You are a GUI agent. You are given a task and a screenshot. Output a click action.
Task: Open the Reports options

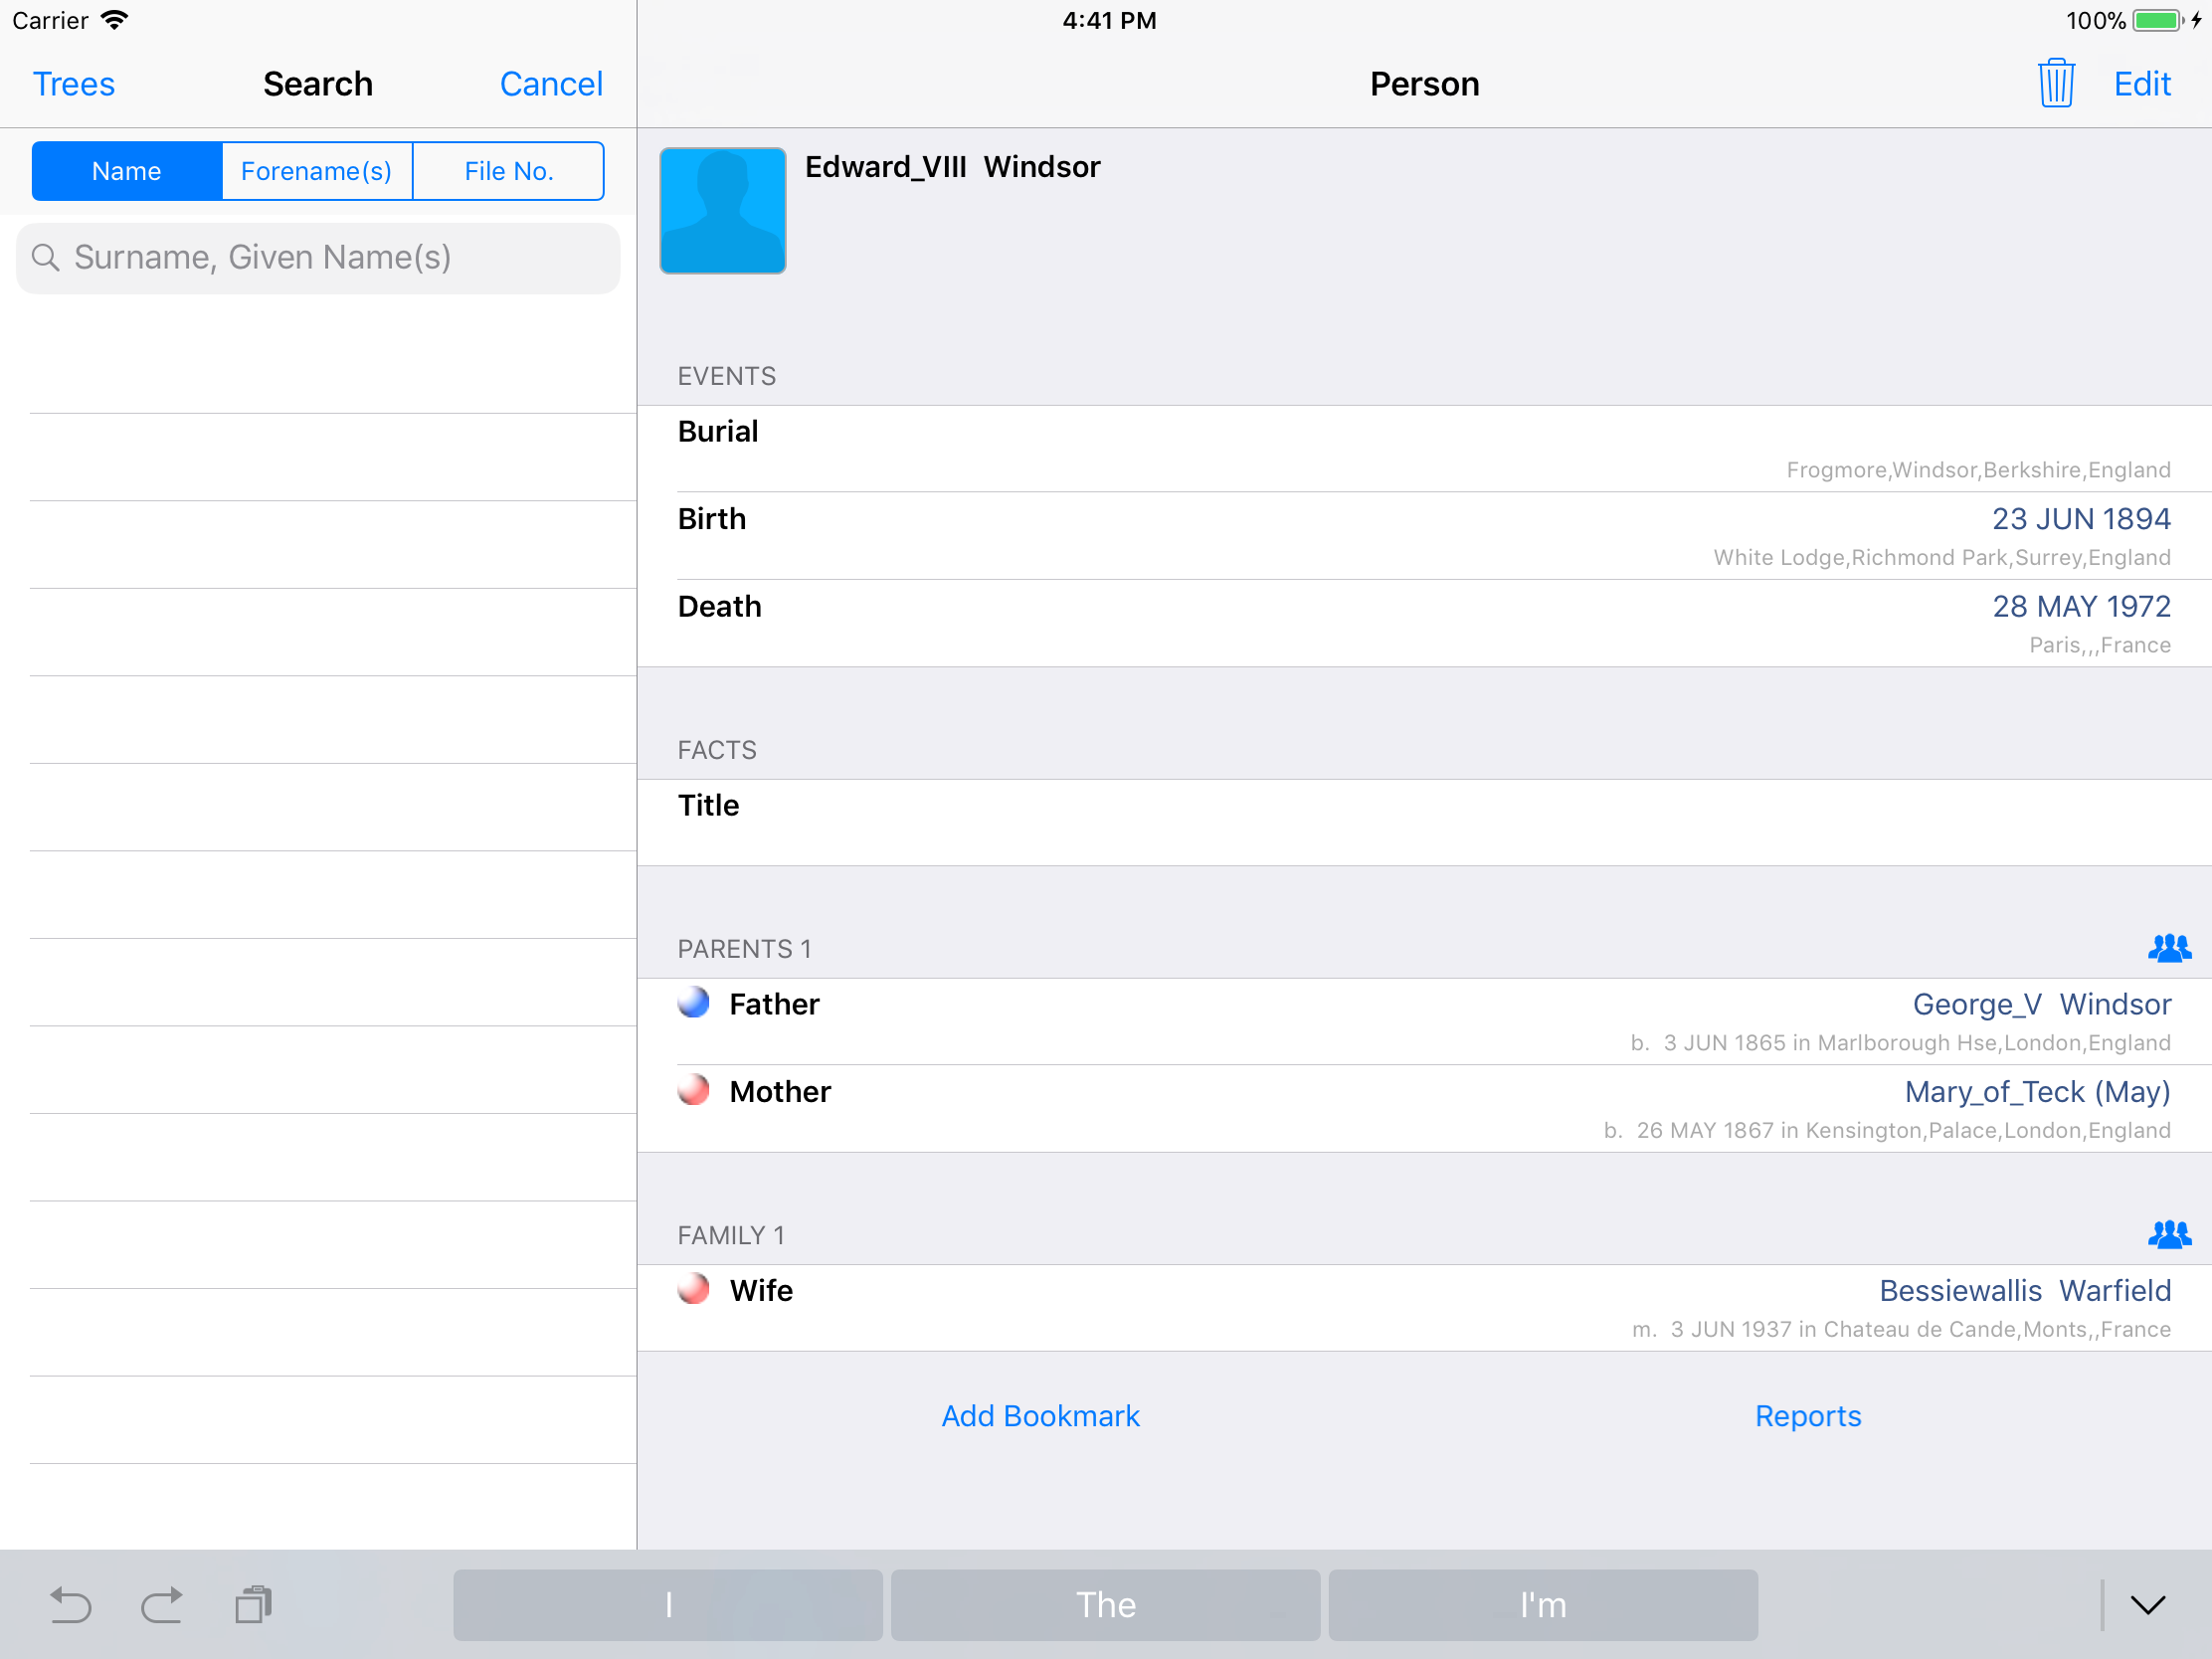pyautogui.click(x=1807, y=1416)
